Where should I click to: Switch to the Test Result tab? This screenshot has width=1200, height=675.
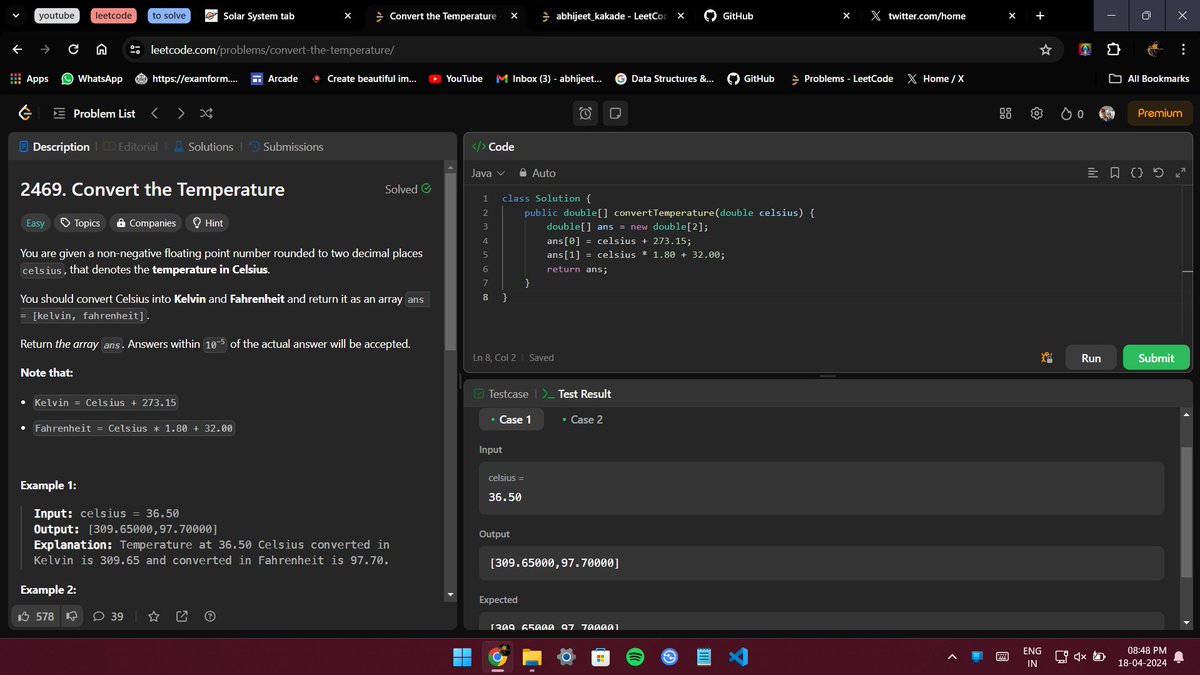(x=577, y=393)
